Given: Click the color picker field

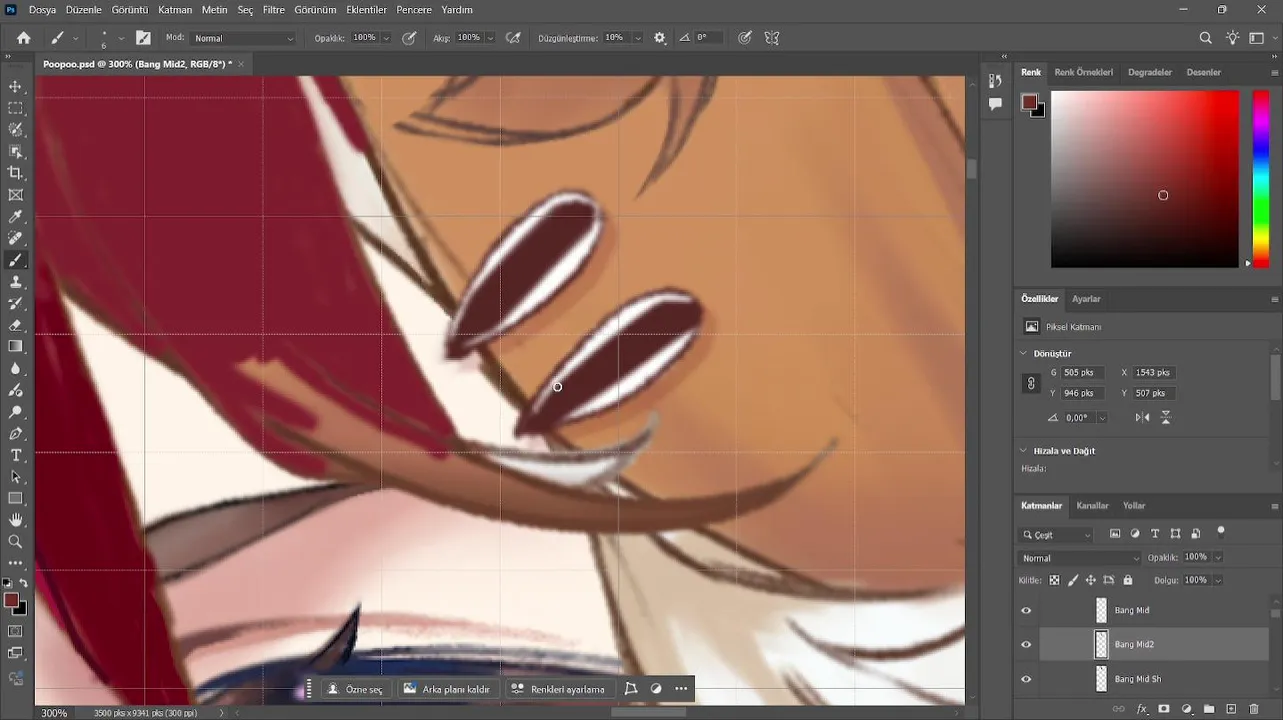Looking at the screenshot, I should (x=1144, y=179).
